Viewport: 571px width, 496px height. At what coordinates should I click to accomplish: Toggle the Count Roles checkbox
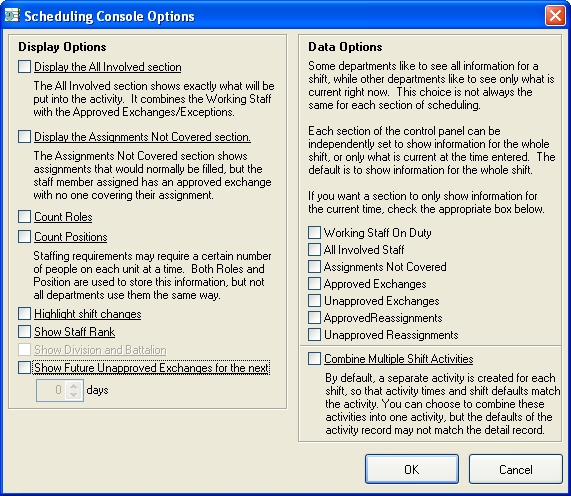[x=24, y=217]
